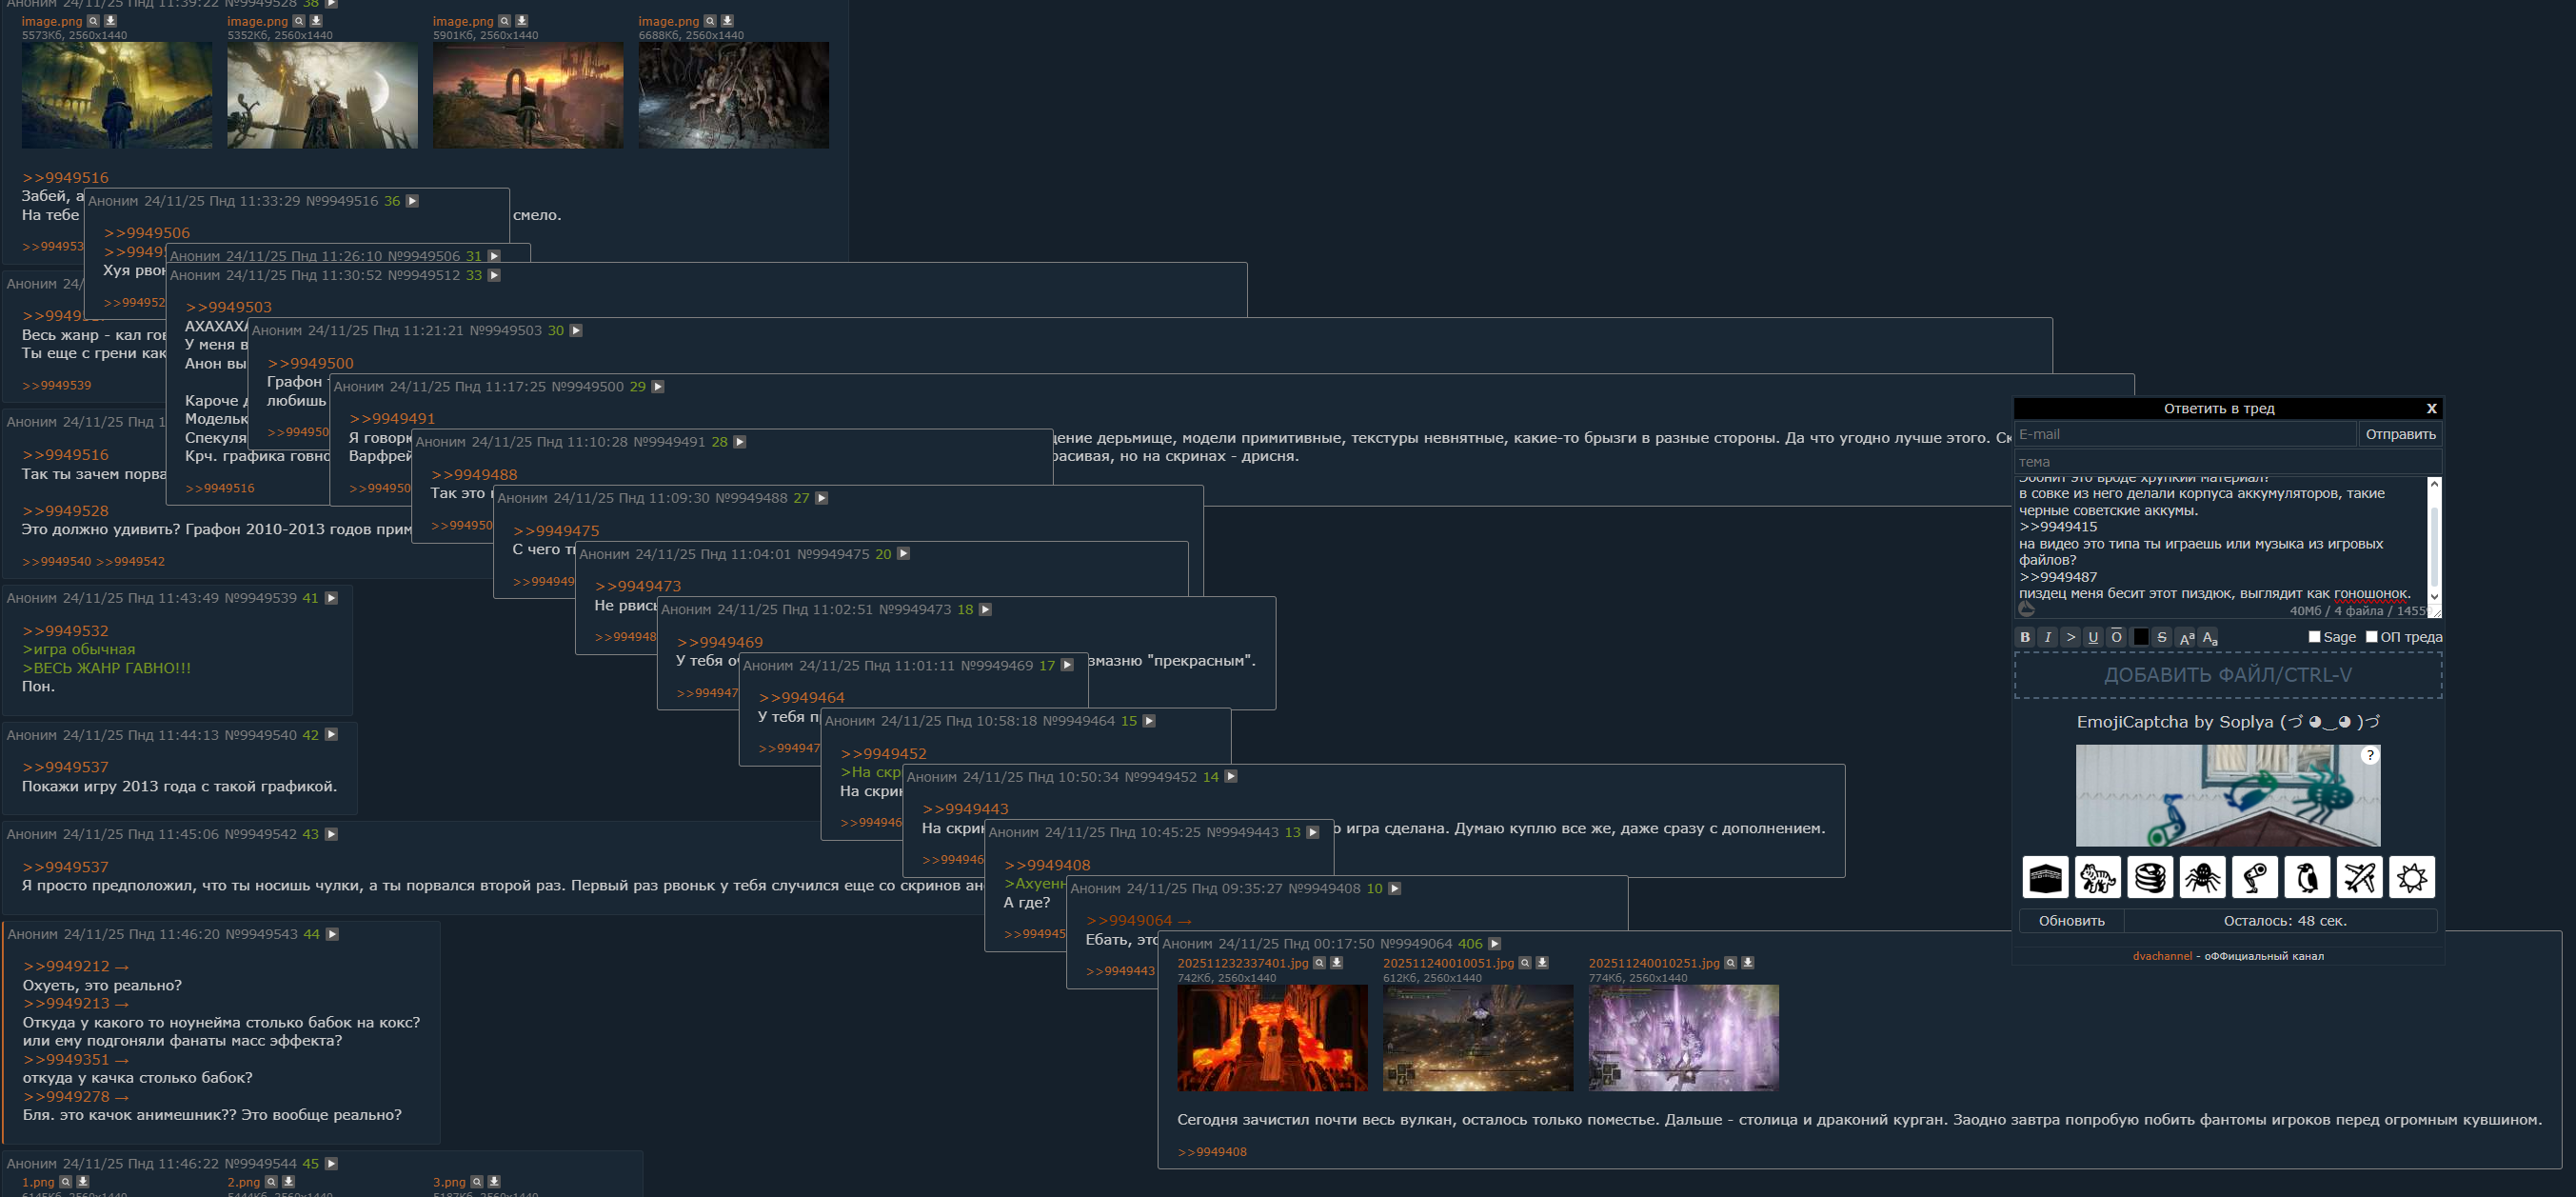Open the dvachannel link
The width and height of the screenshot is (2576, 1197).
2161,956
